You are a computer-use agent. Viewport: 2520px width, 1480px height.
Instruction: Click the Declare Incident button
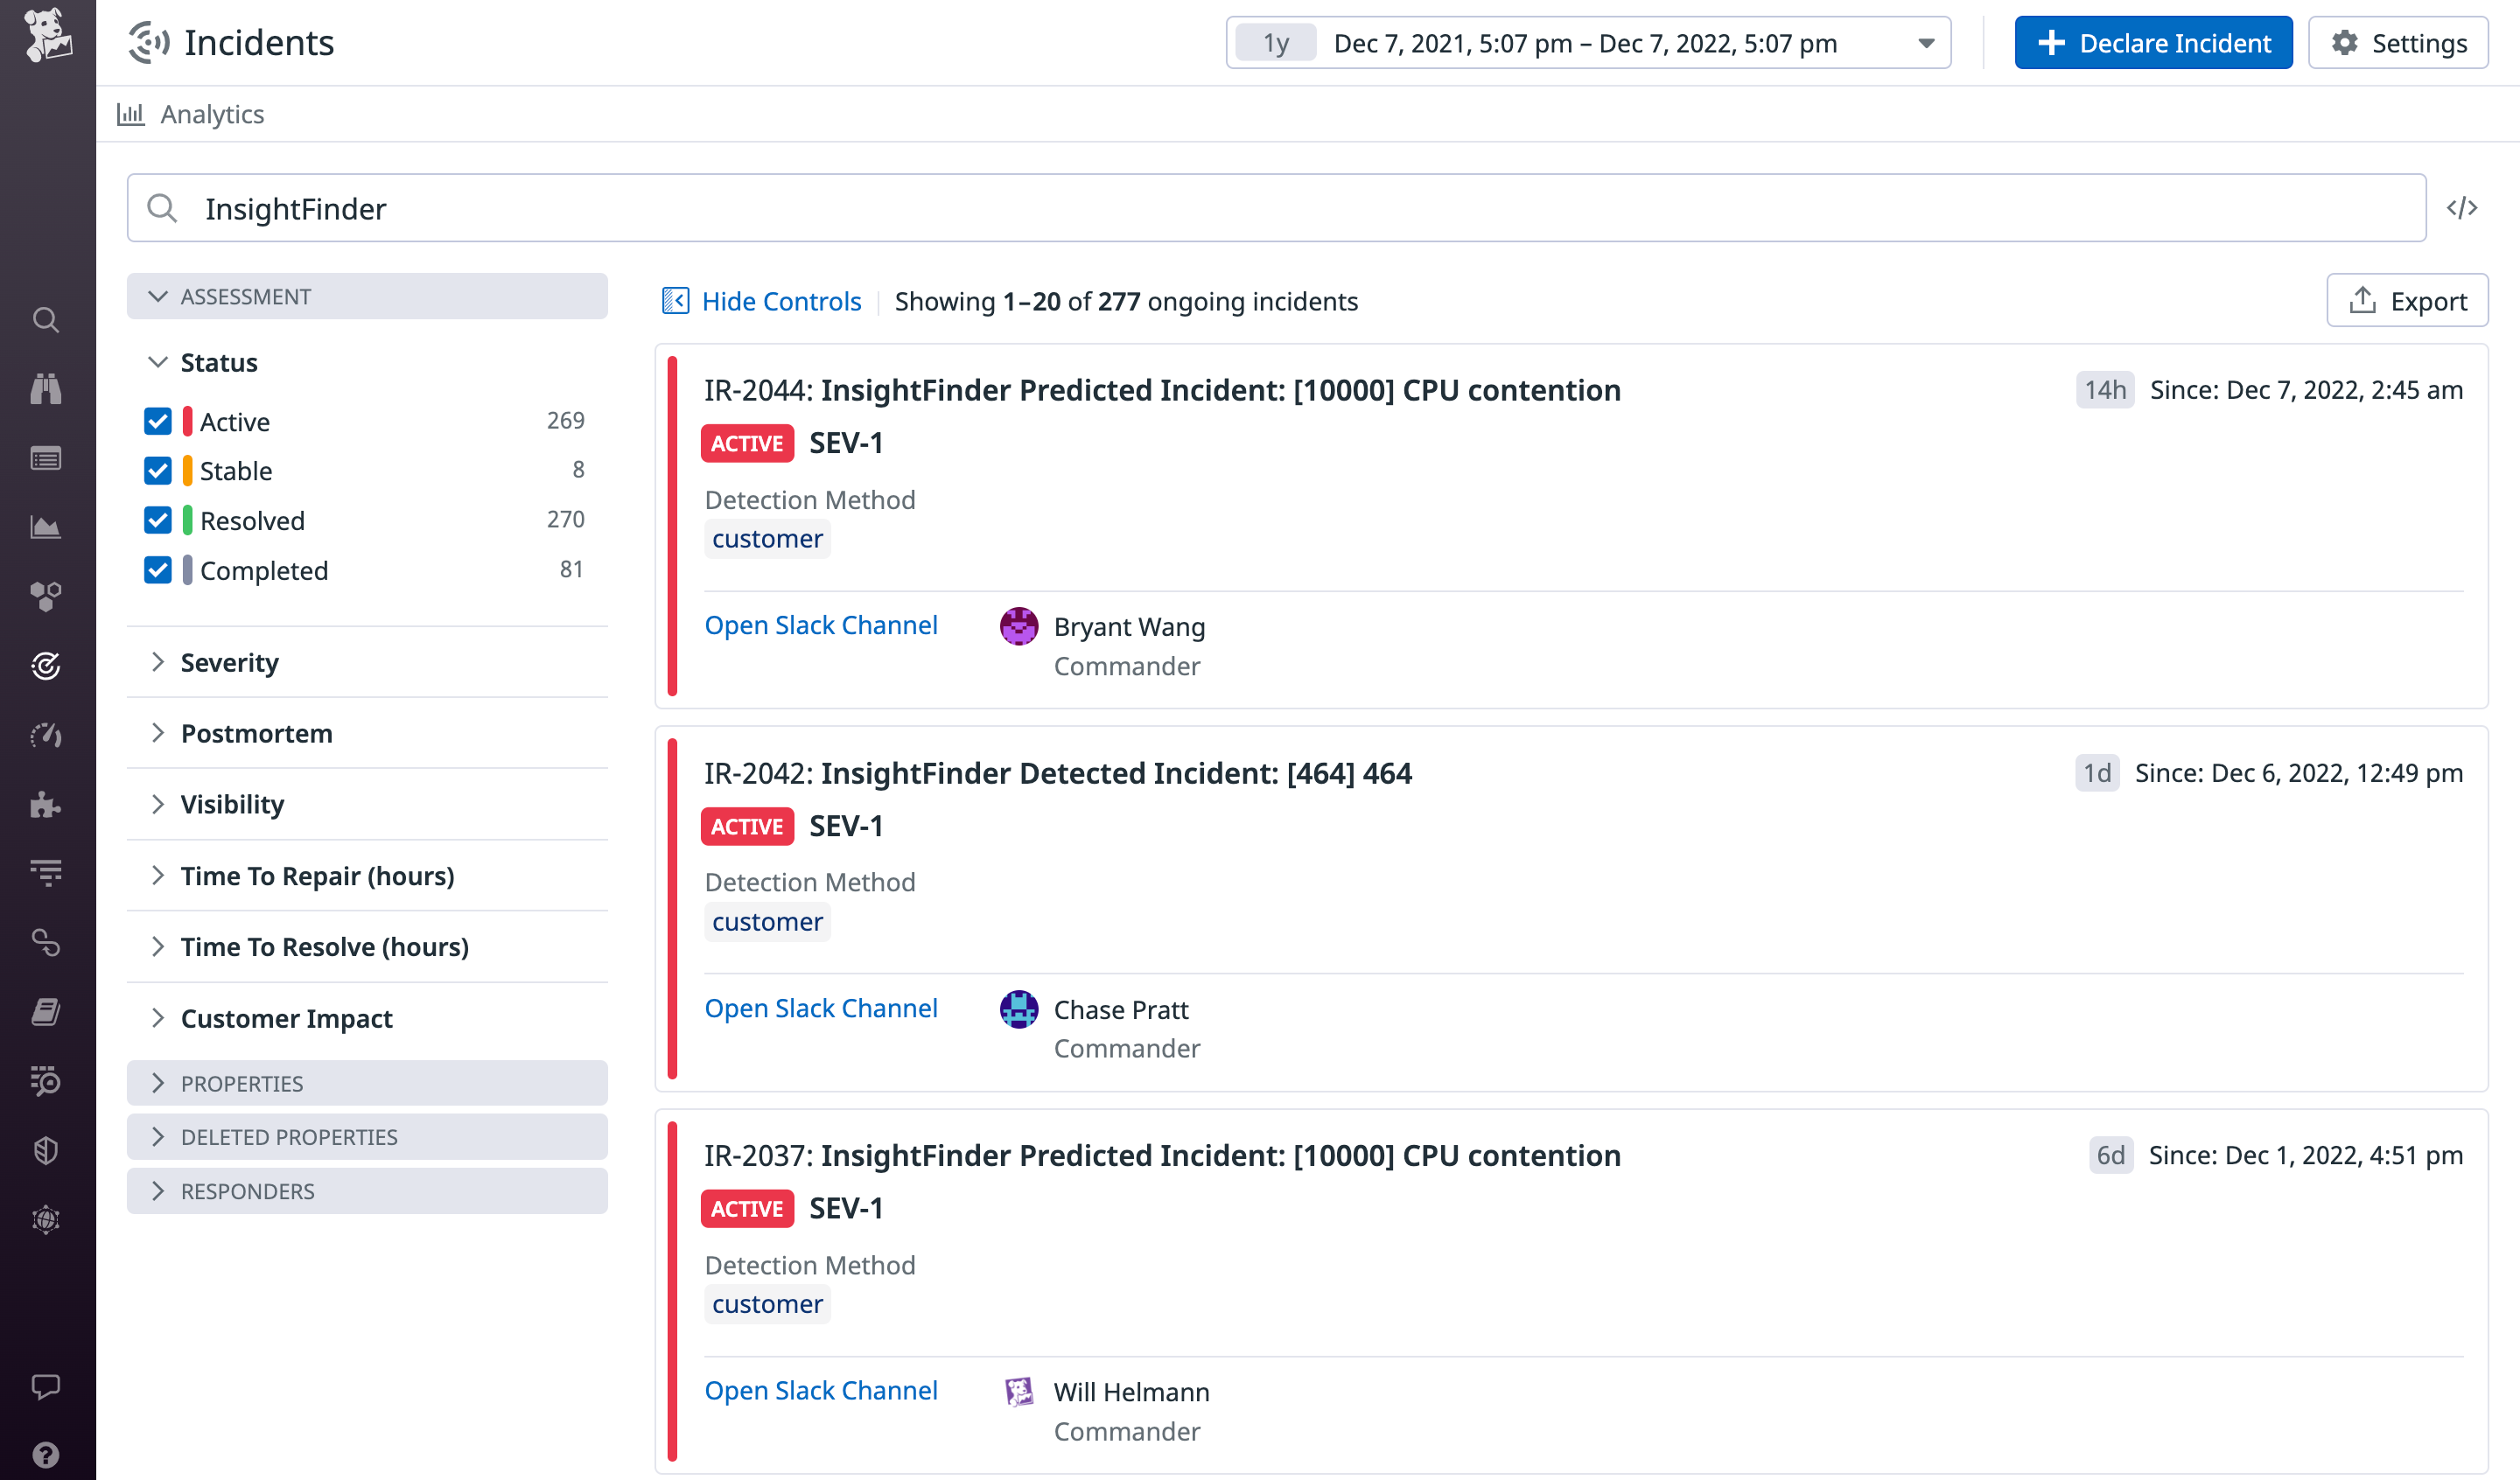tap(2153, 43)
